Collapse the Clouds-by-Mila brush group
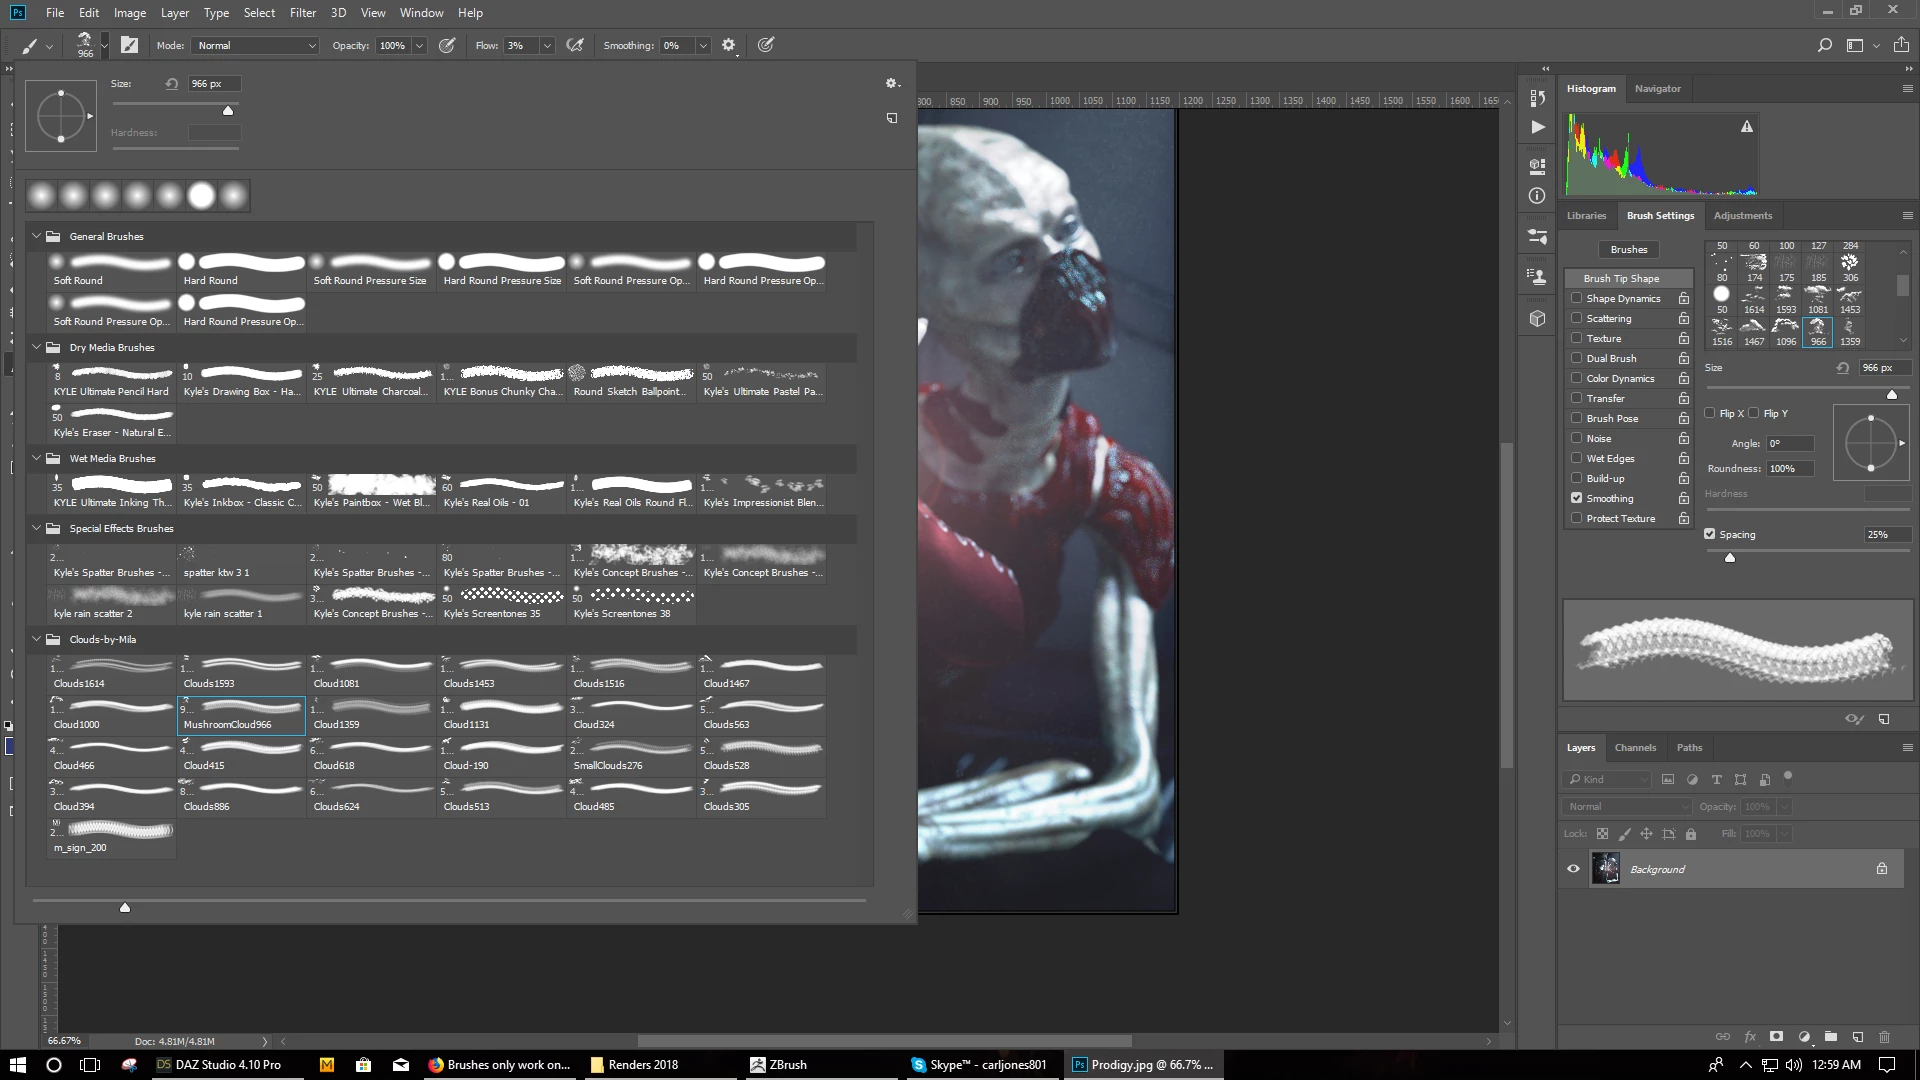Screen dimensions: 1920x1080 click(x=37, y=639)
